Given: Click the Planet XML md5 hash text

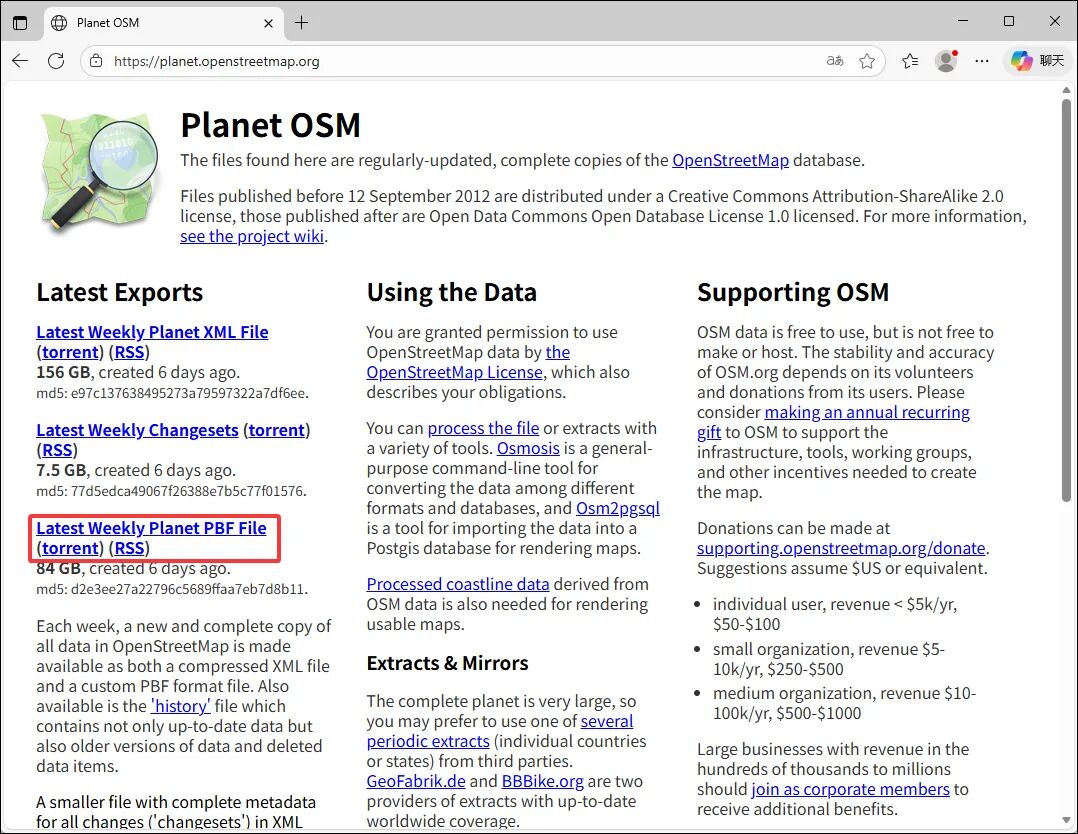Looking at the screenshot, I should tap(172, 394).
